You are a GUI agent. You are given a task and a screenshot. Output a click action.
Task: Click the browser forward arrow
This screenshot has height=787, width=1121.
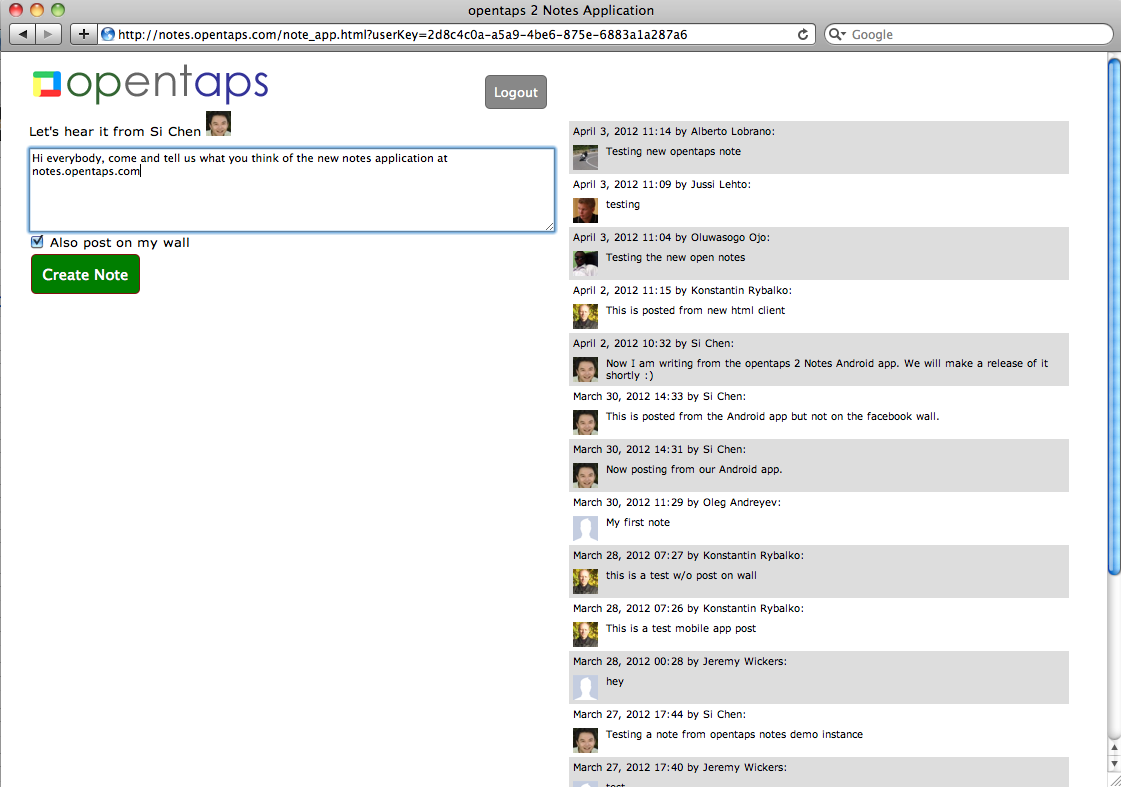[x=49, y=34]
